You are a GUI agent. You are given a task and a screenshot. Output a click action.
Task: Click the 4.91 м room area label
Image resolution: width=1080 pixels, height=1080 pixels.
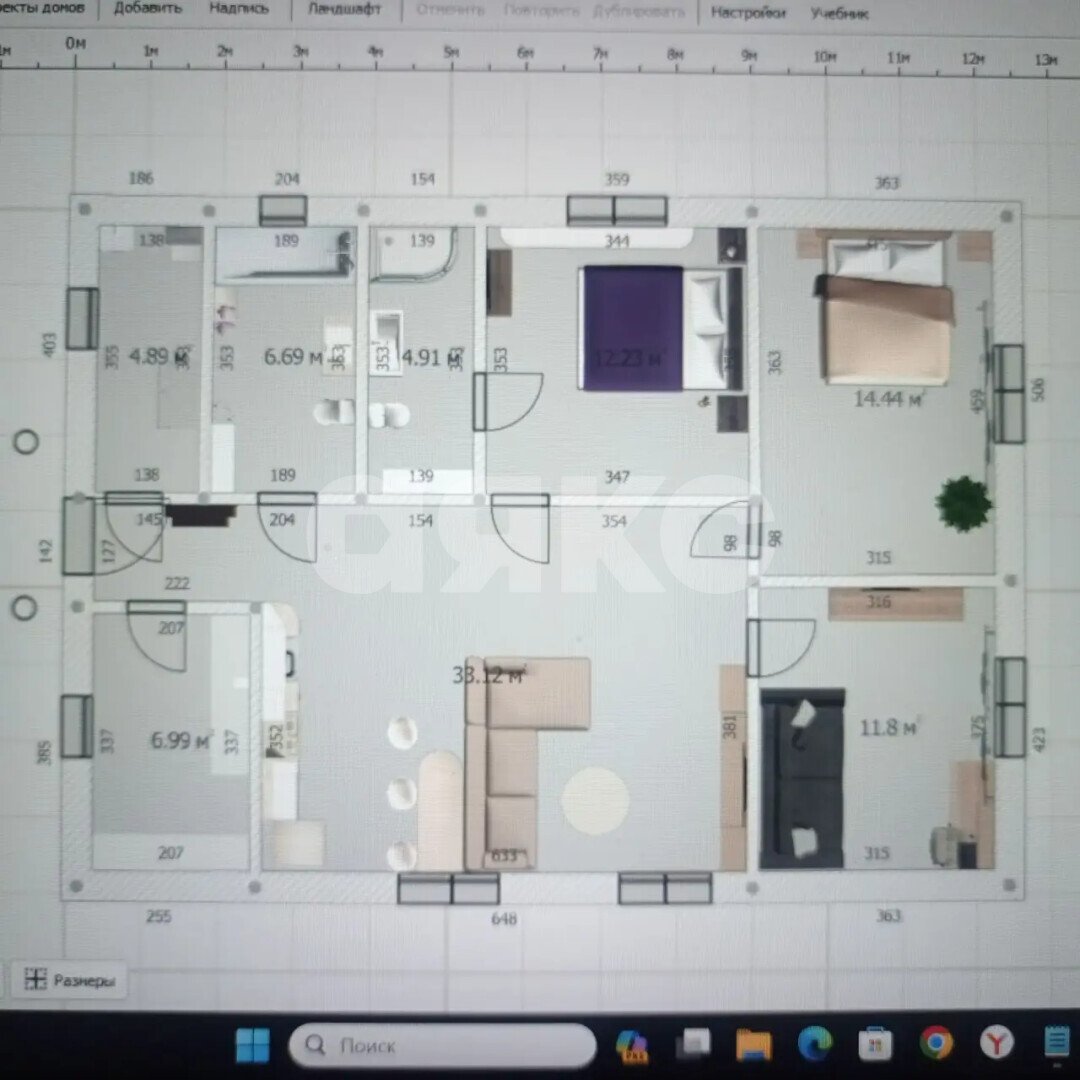pos(430,357)
